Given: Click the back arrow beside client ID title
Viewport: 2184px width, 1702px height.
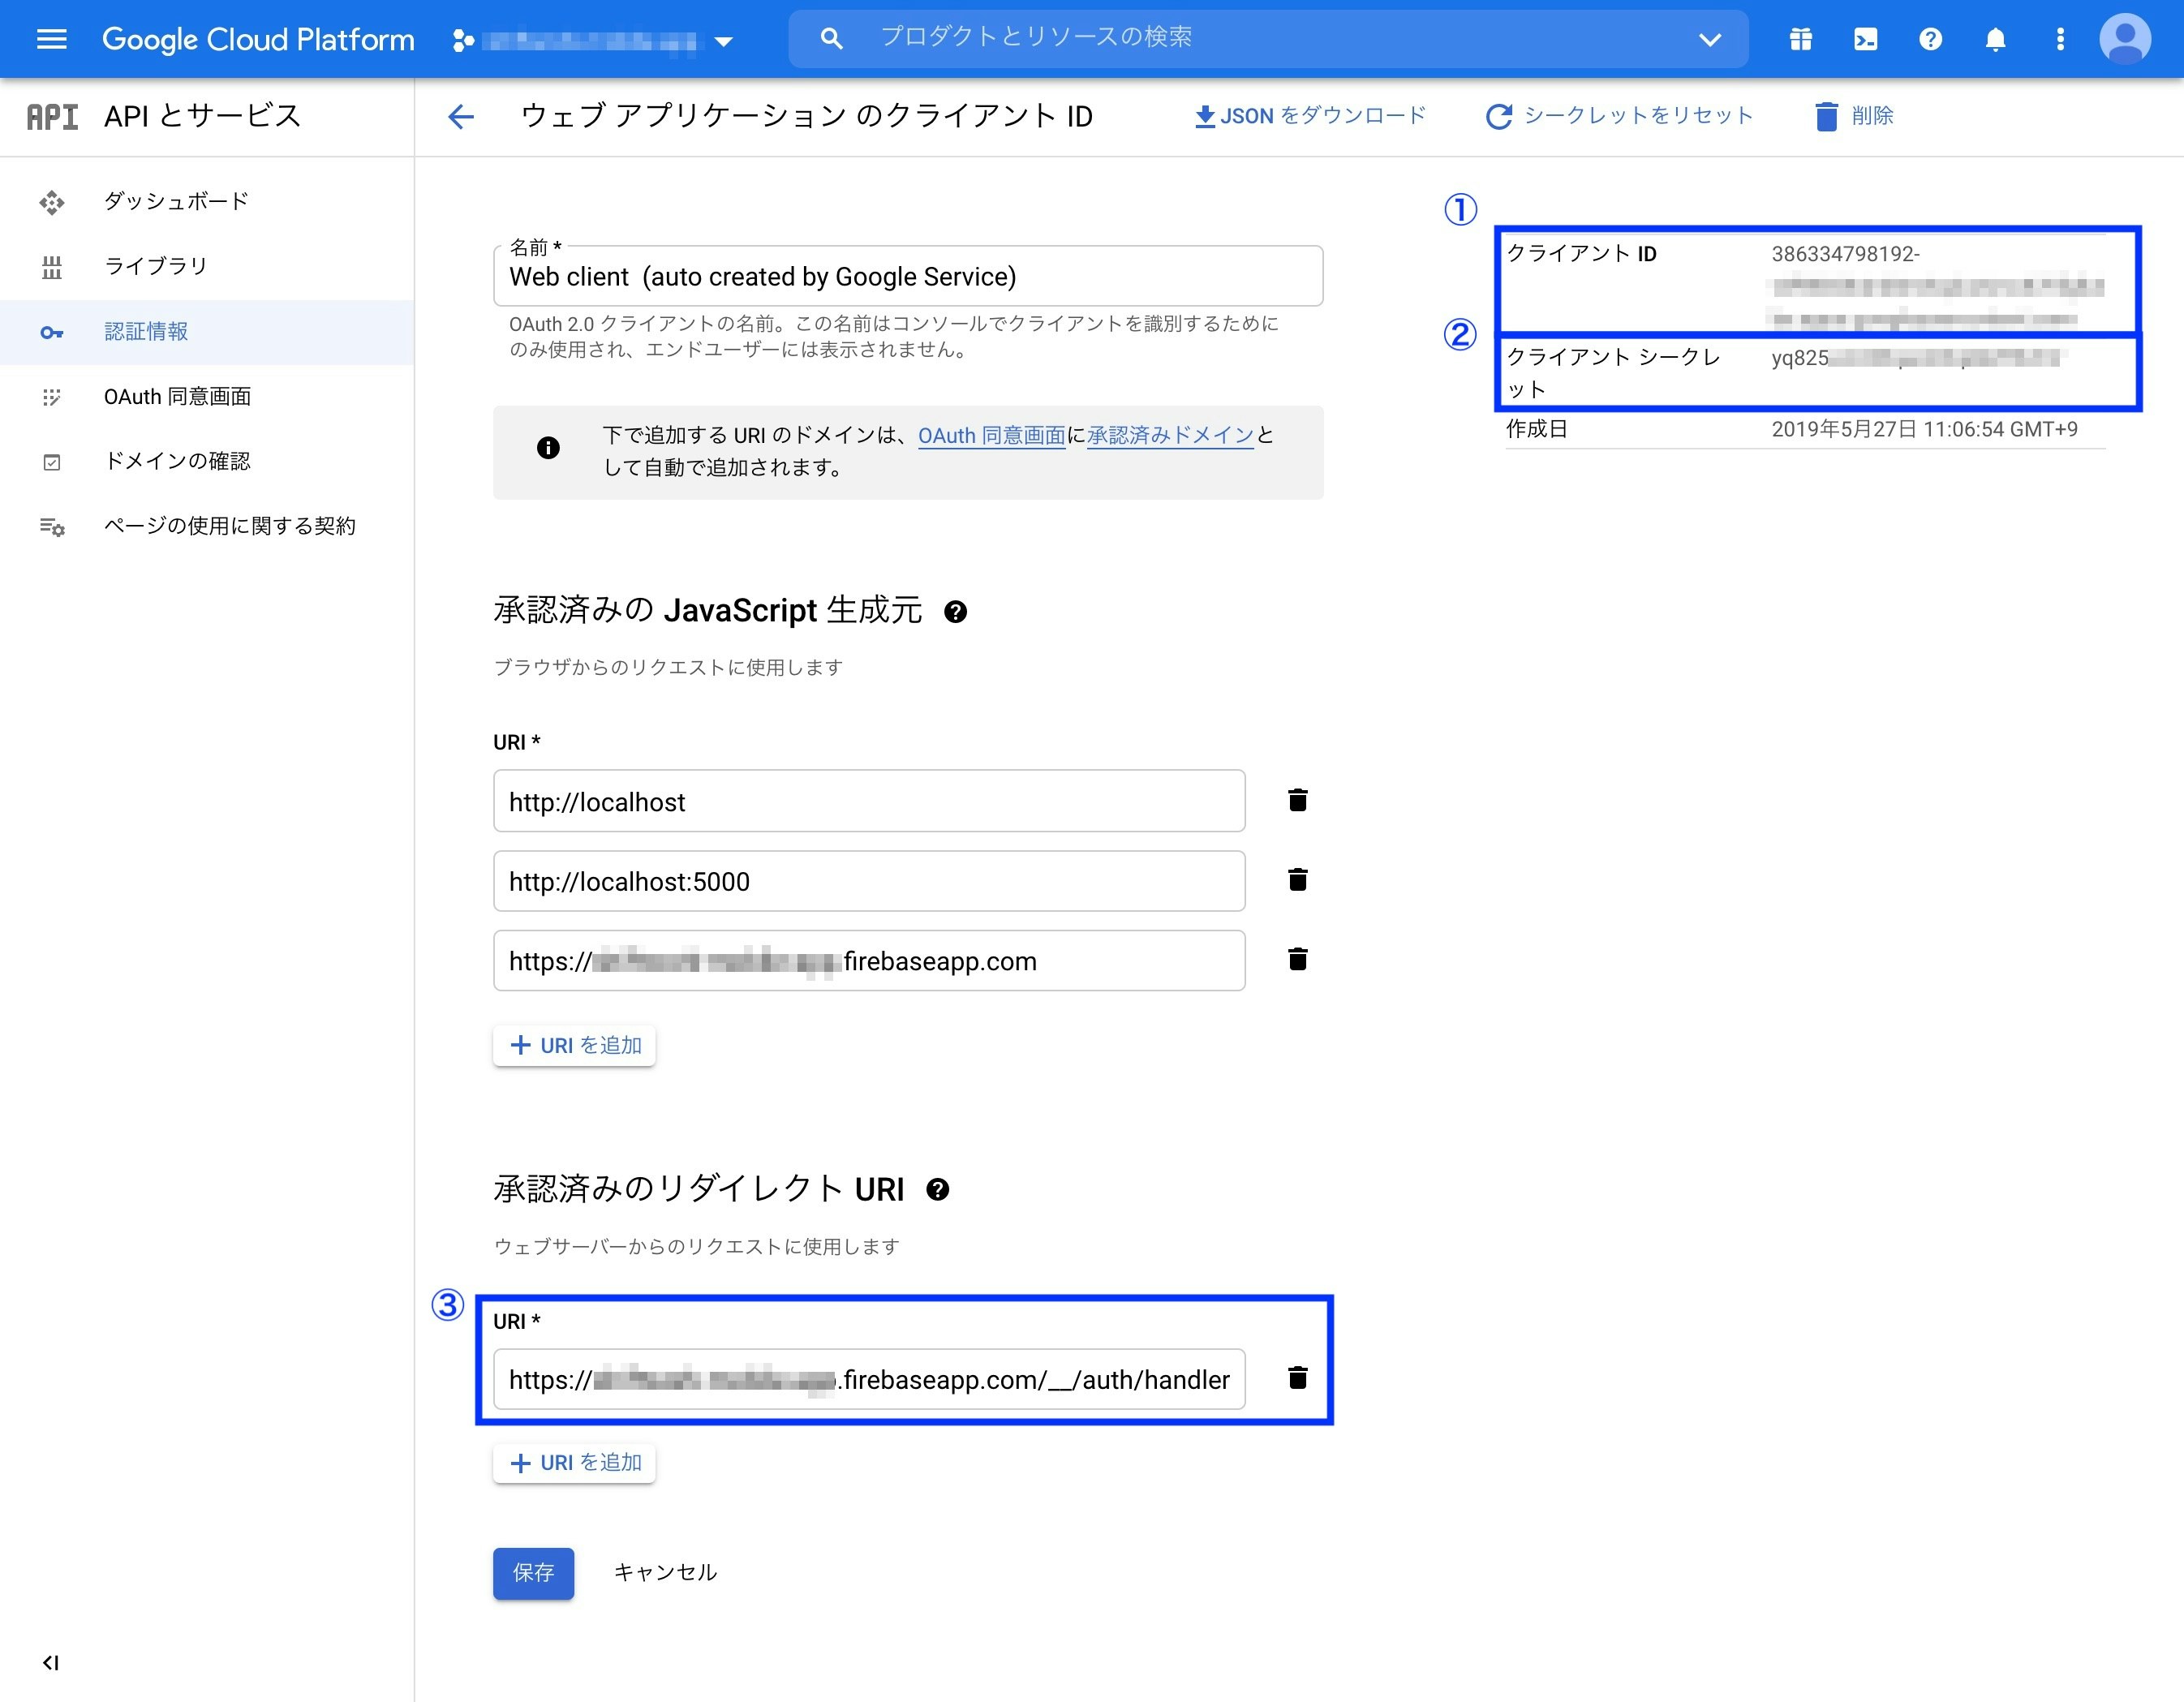Looking at the screenshot, I should click(x=460, y=116).
